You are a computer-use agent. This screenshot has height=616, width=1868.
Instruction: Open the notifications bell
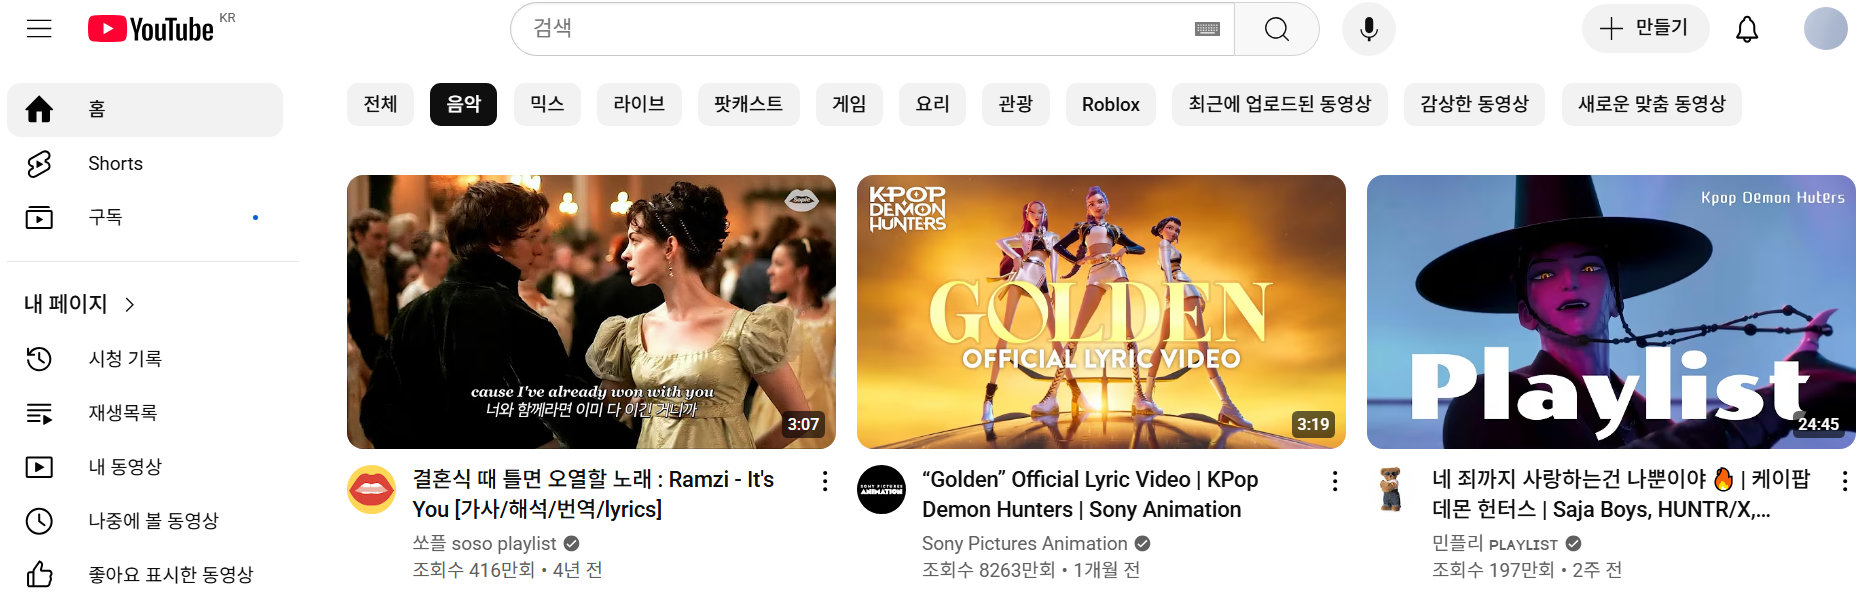pyautogui.click(x=1747, y=29)
